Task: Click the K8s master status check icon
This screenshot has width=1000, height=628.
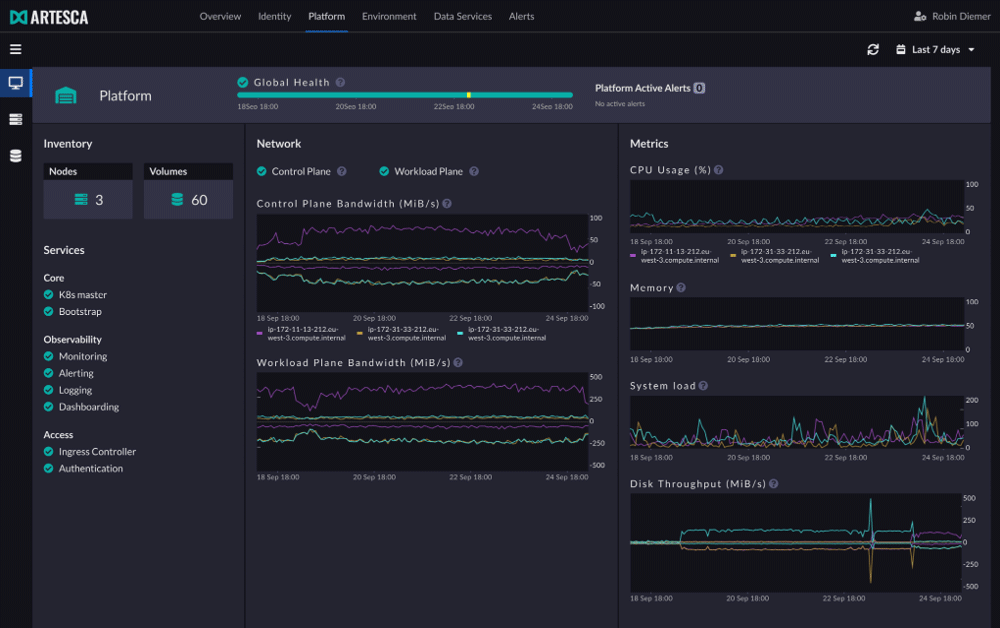Action: point(48,295)
